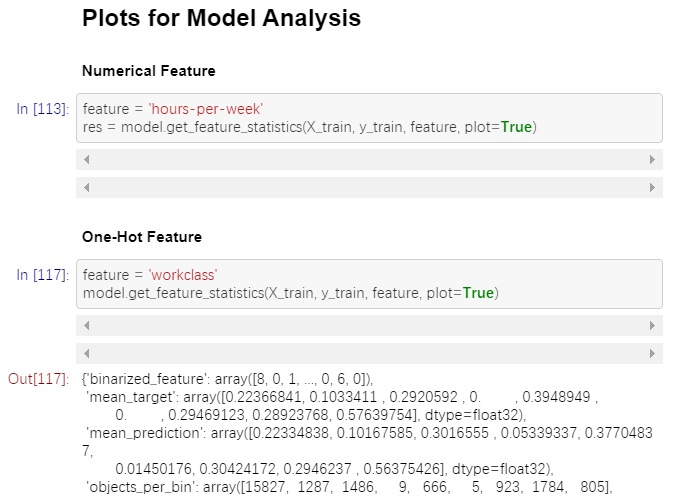Click track of first scrollbar below workclass cell
The width and height of the screenshot is (680, 498).
pyautogui.click(x=369, y=325)
